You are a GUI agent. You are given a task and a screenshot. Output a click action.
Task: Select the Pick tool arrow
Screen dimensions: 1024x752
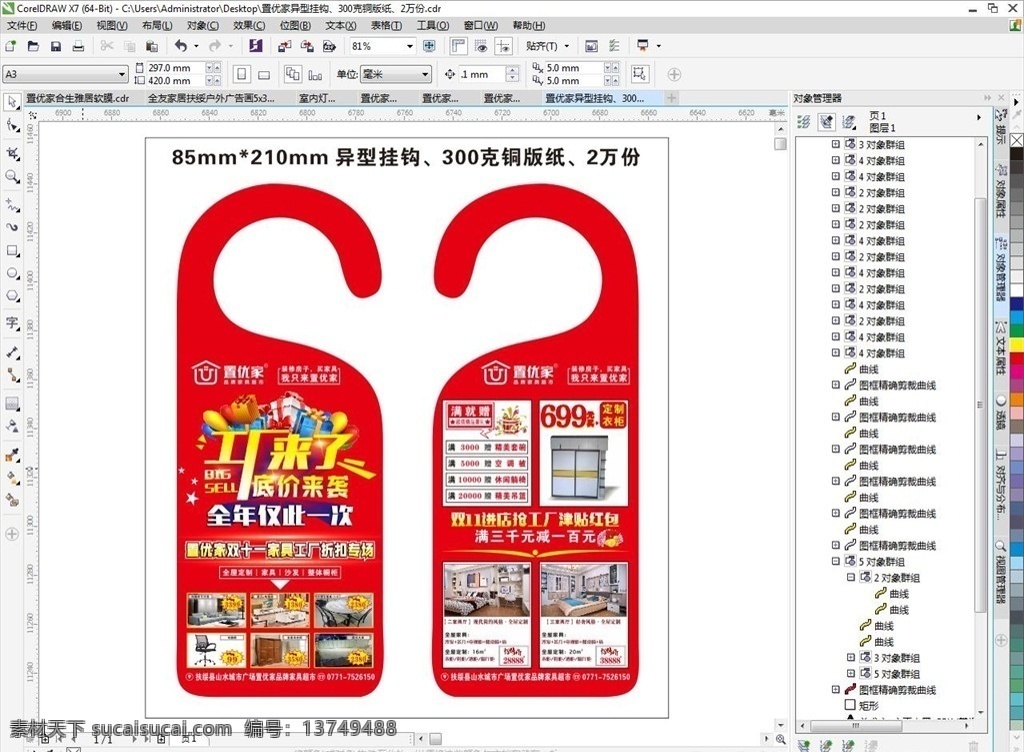(12, 102)
